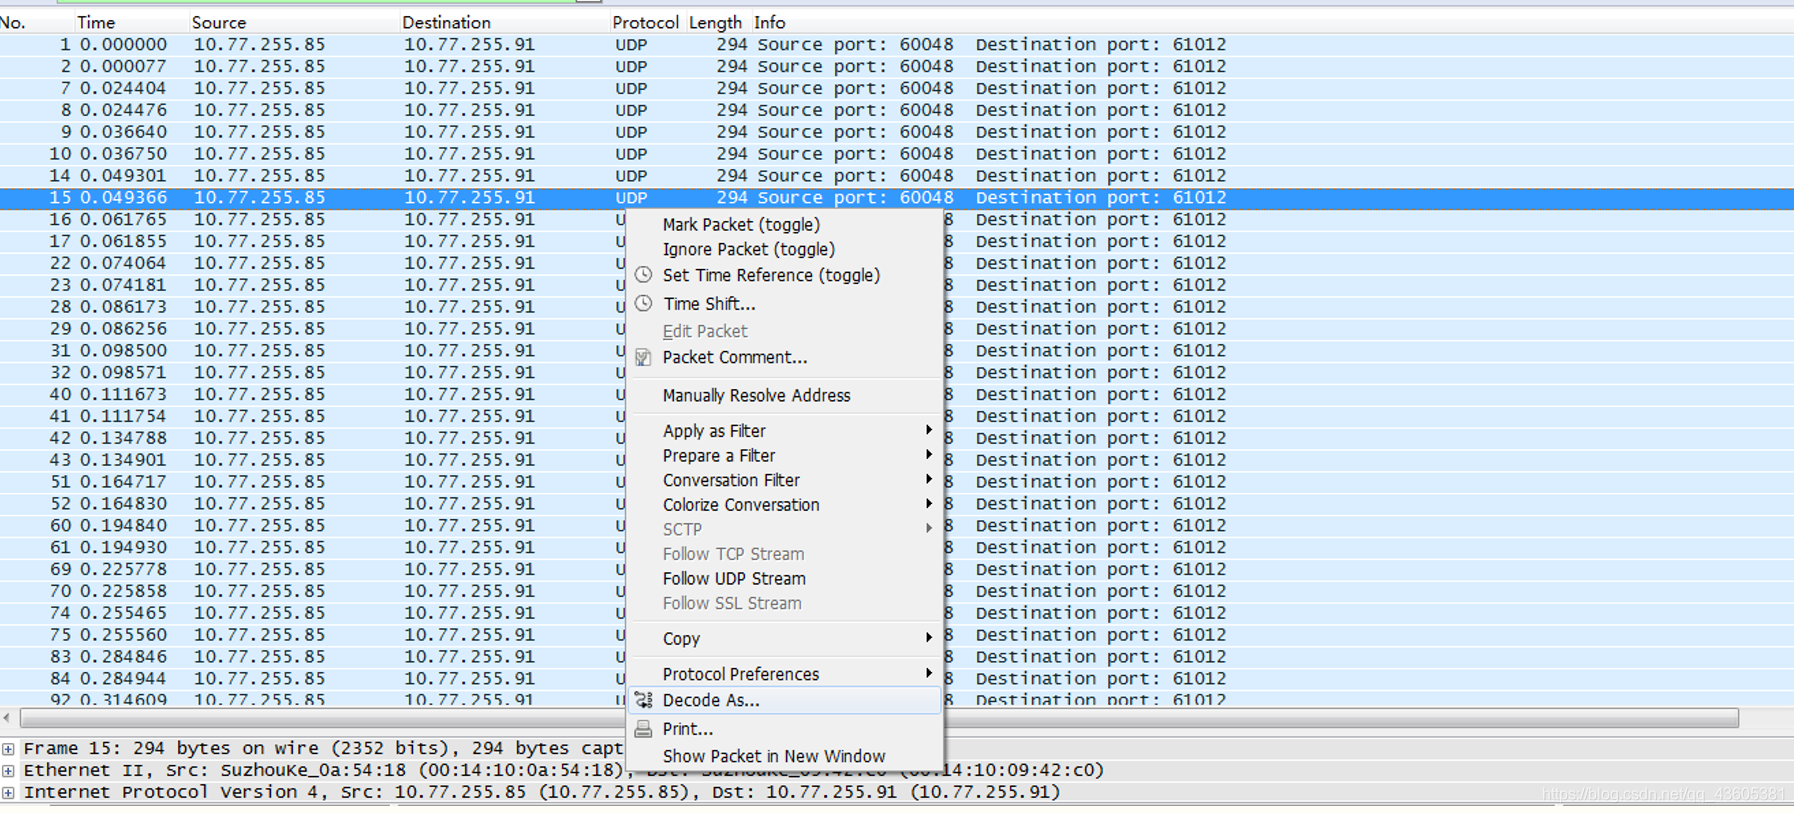Click the Decode As icon
Screen dimensions: 1794x813
coord(643,700)
